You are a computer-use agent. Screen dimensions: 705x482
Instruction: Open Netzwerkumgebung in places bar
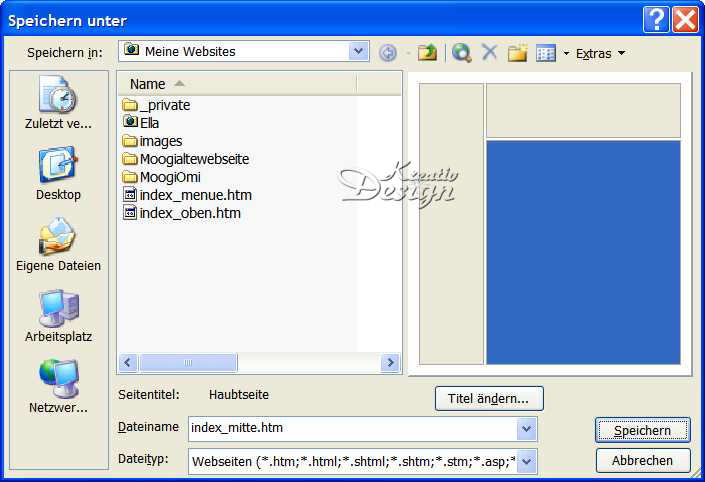pyautogui.click(x=58, y=386)
